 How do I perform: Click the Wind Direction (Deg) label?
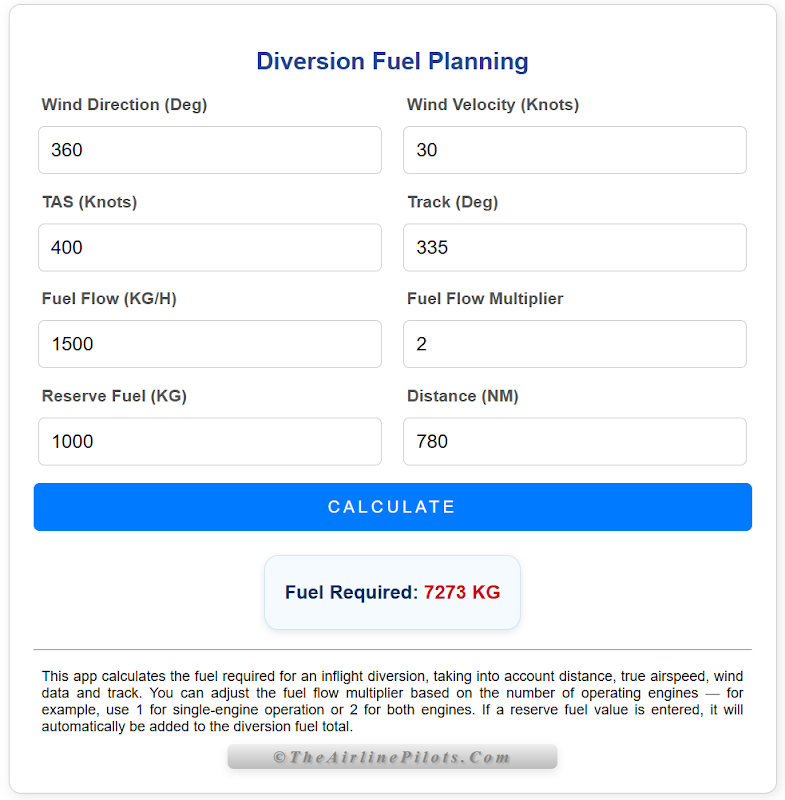124,105
